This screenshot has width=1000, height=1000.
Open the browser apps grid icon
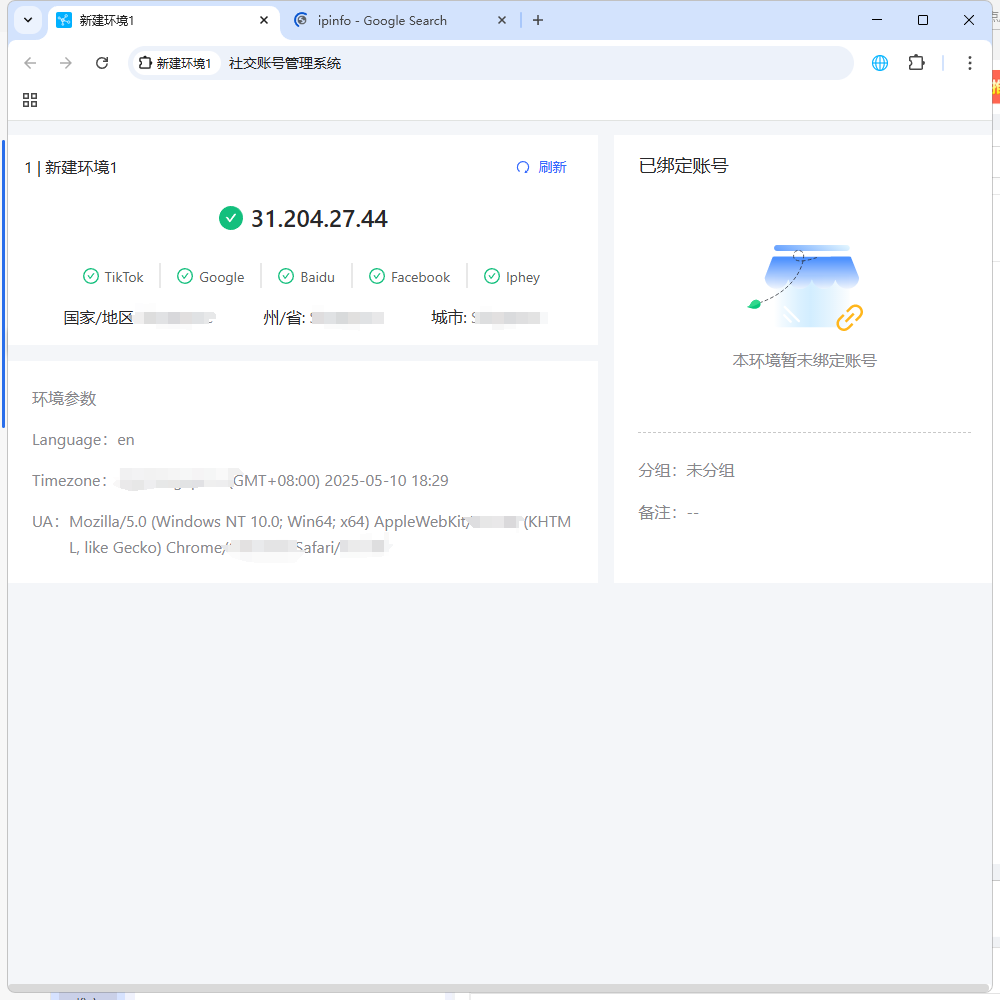30,100
